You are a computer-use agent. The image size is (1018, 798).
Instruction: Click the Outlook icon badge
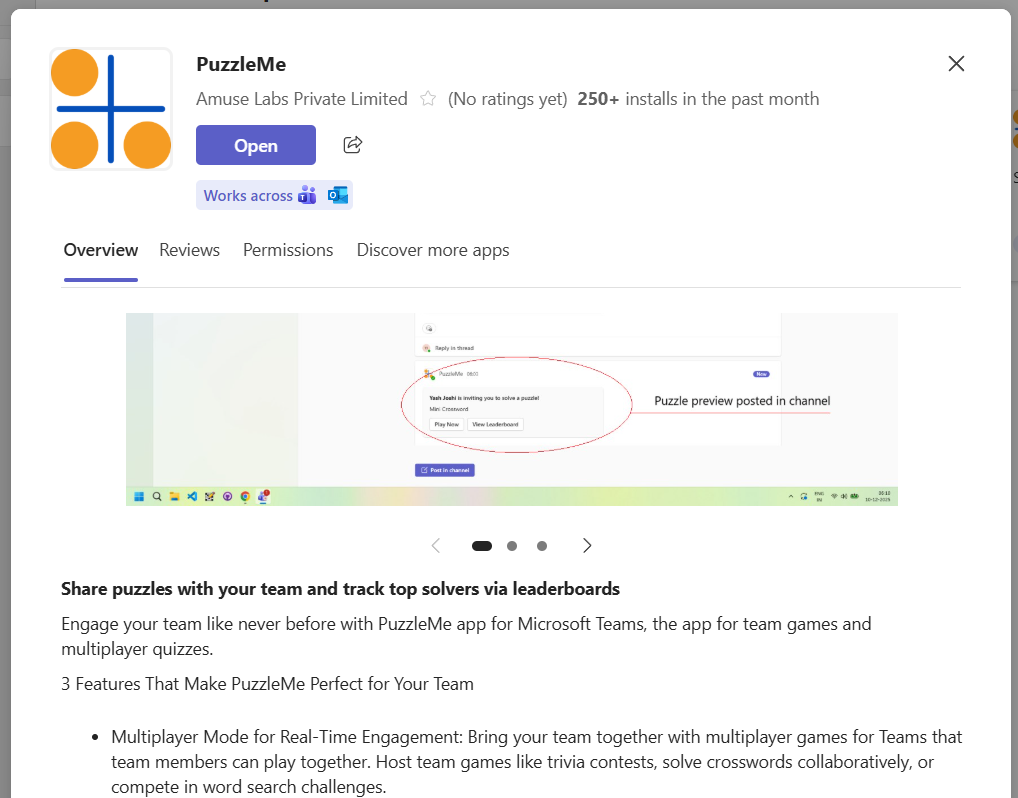[338, 196]
